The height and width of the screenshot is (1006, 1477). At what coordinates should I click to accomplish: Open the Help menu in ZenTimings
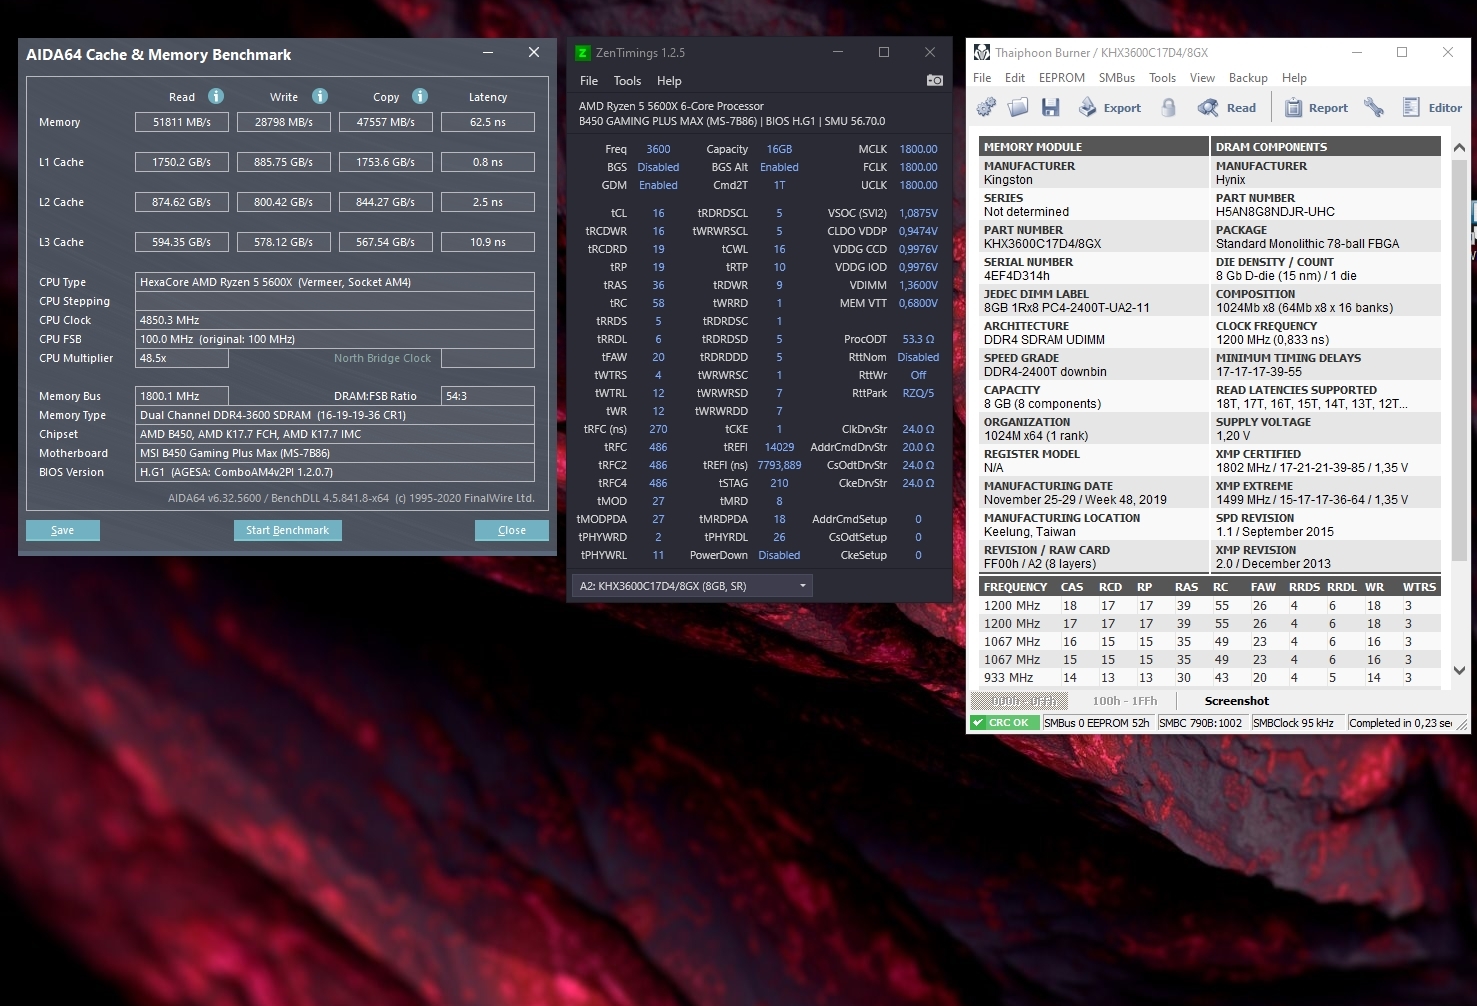669,81
